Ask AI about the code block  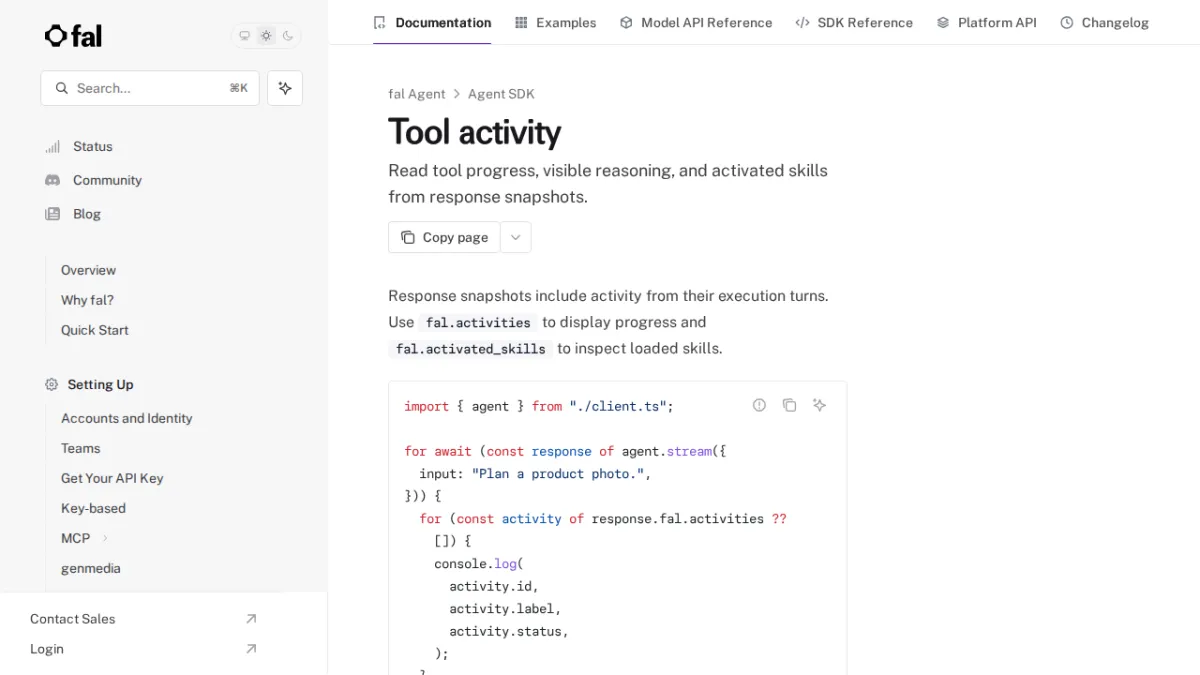tap(819, 405)
